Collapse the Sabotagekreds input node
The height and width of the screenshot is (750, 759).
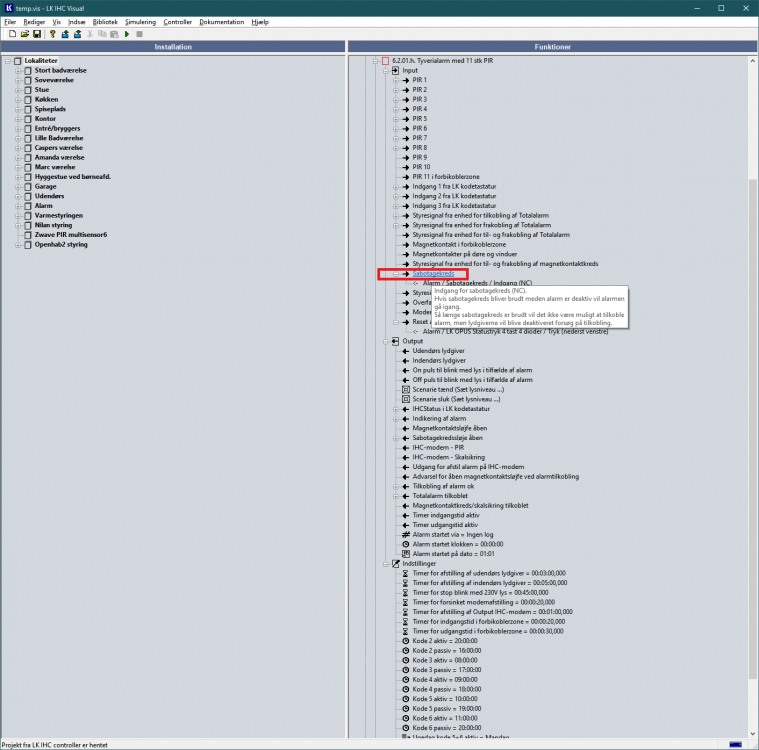396,273
